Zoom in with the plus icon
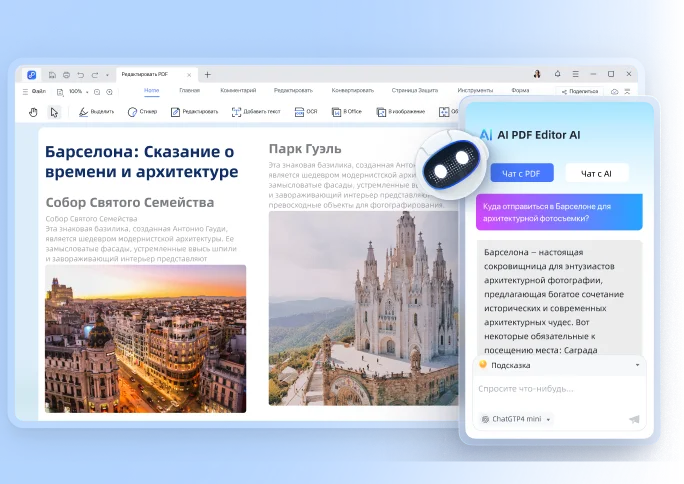 coord(109,92)
